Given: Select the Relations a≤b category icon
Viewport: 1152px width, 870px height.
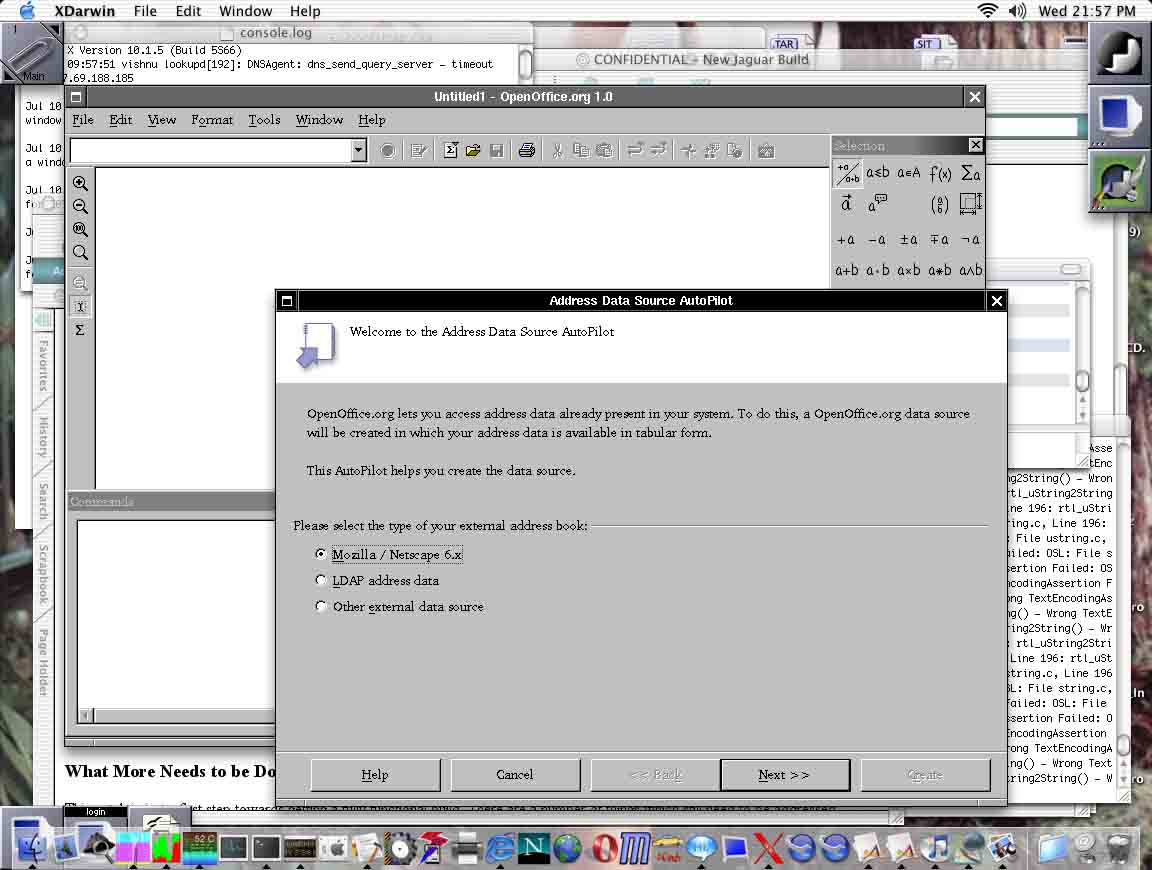Looking at the screenshot, I should click(877, 173).
